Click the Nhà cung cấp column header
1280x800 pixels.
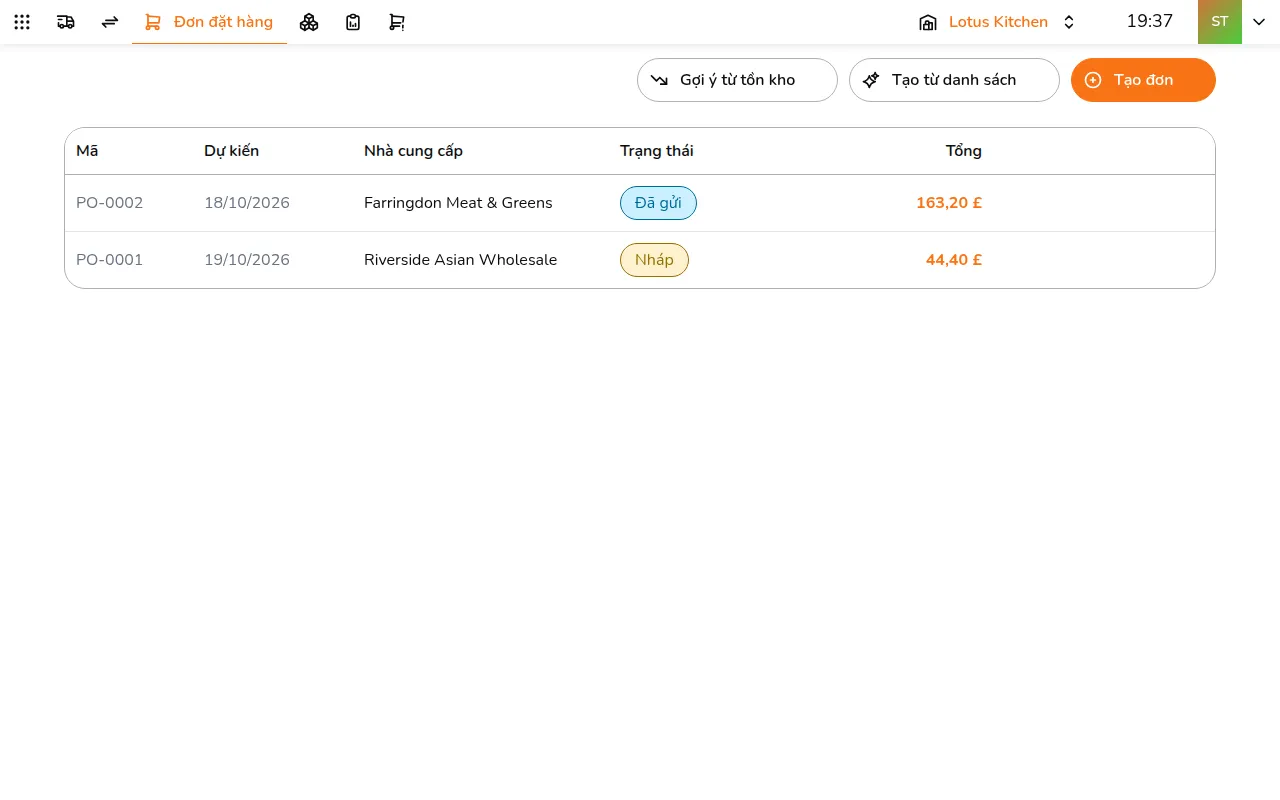(413, 151)
